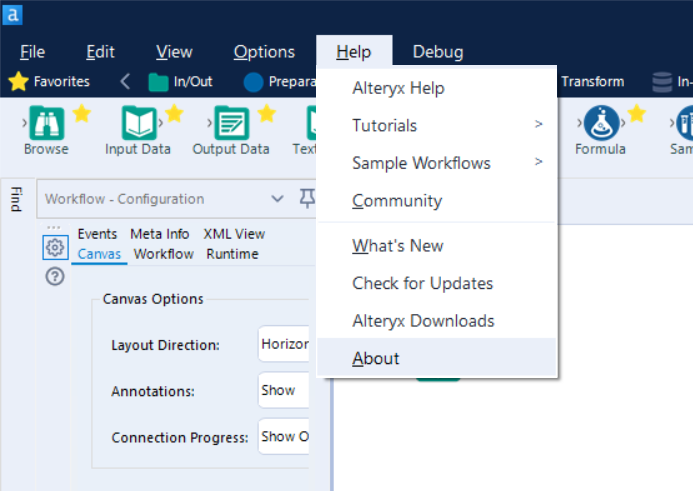
Task: Open the Layout Direction dropdown
Action: 284,344
